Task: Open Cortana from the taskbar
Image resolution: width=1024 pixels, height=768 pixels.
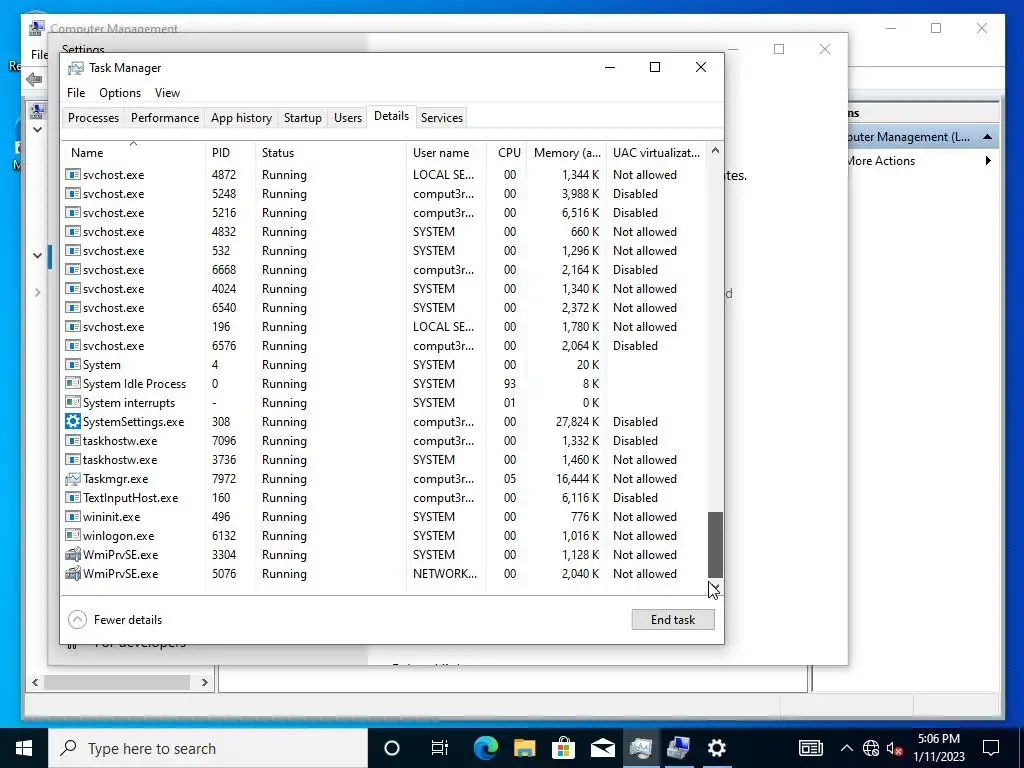Action: click(392, 748)
